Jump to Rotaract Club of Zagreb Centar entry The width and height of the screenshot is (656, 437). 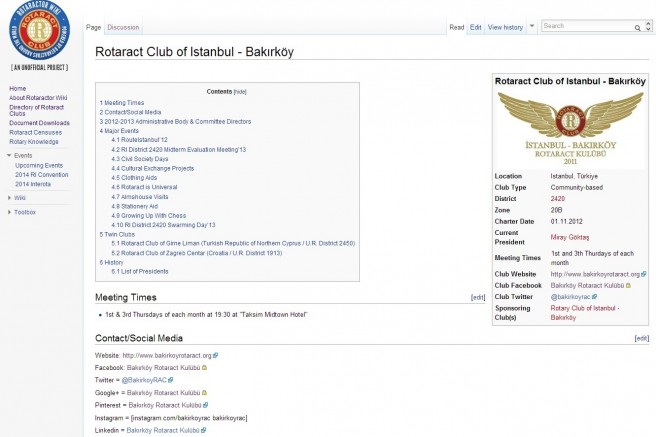tap(197, 253)
